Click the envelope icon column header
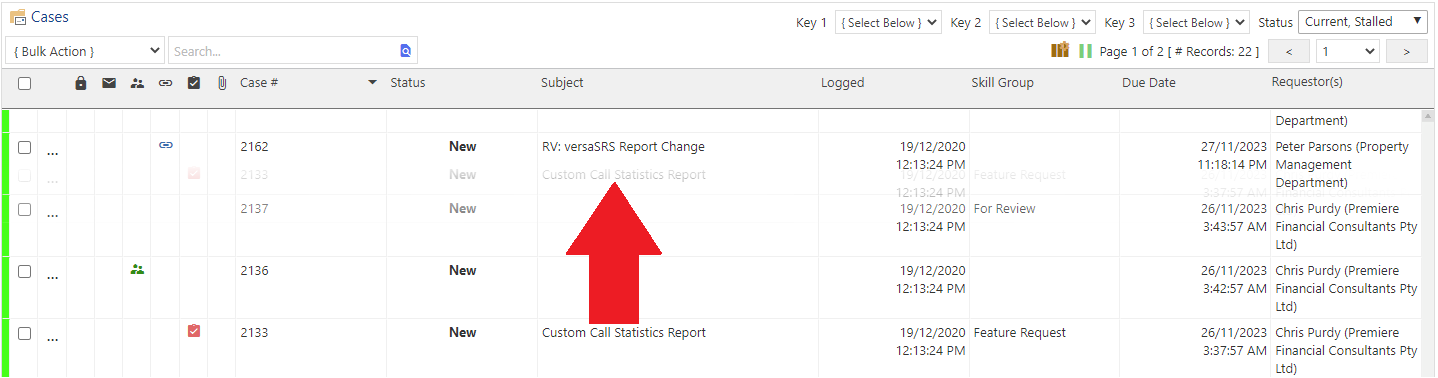Screen dimensions: 1438x378 pyautogui.click(x=109, y=83)
